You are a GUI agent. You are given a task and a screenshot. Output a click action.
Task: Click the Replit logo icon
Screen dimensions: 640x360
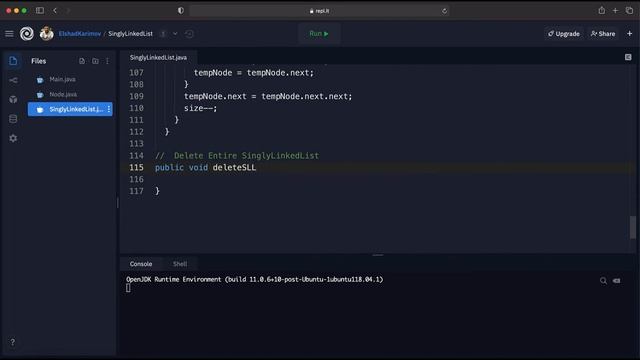tap(27, 33)
